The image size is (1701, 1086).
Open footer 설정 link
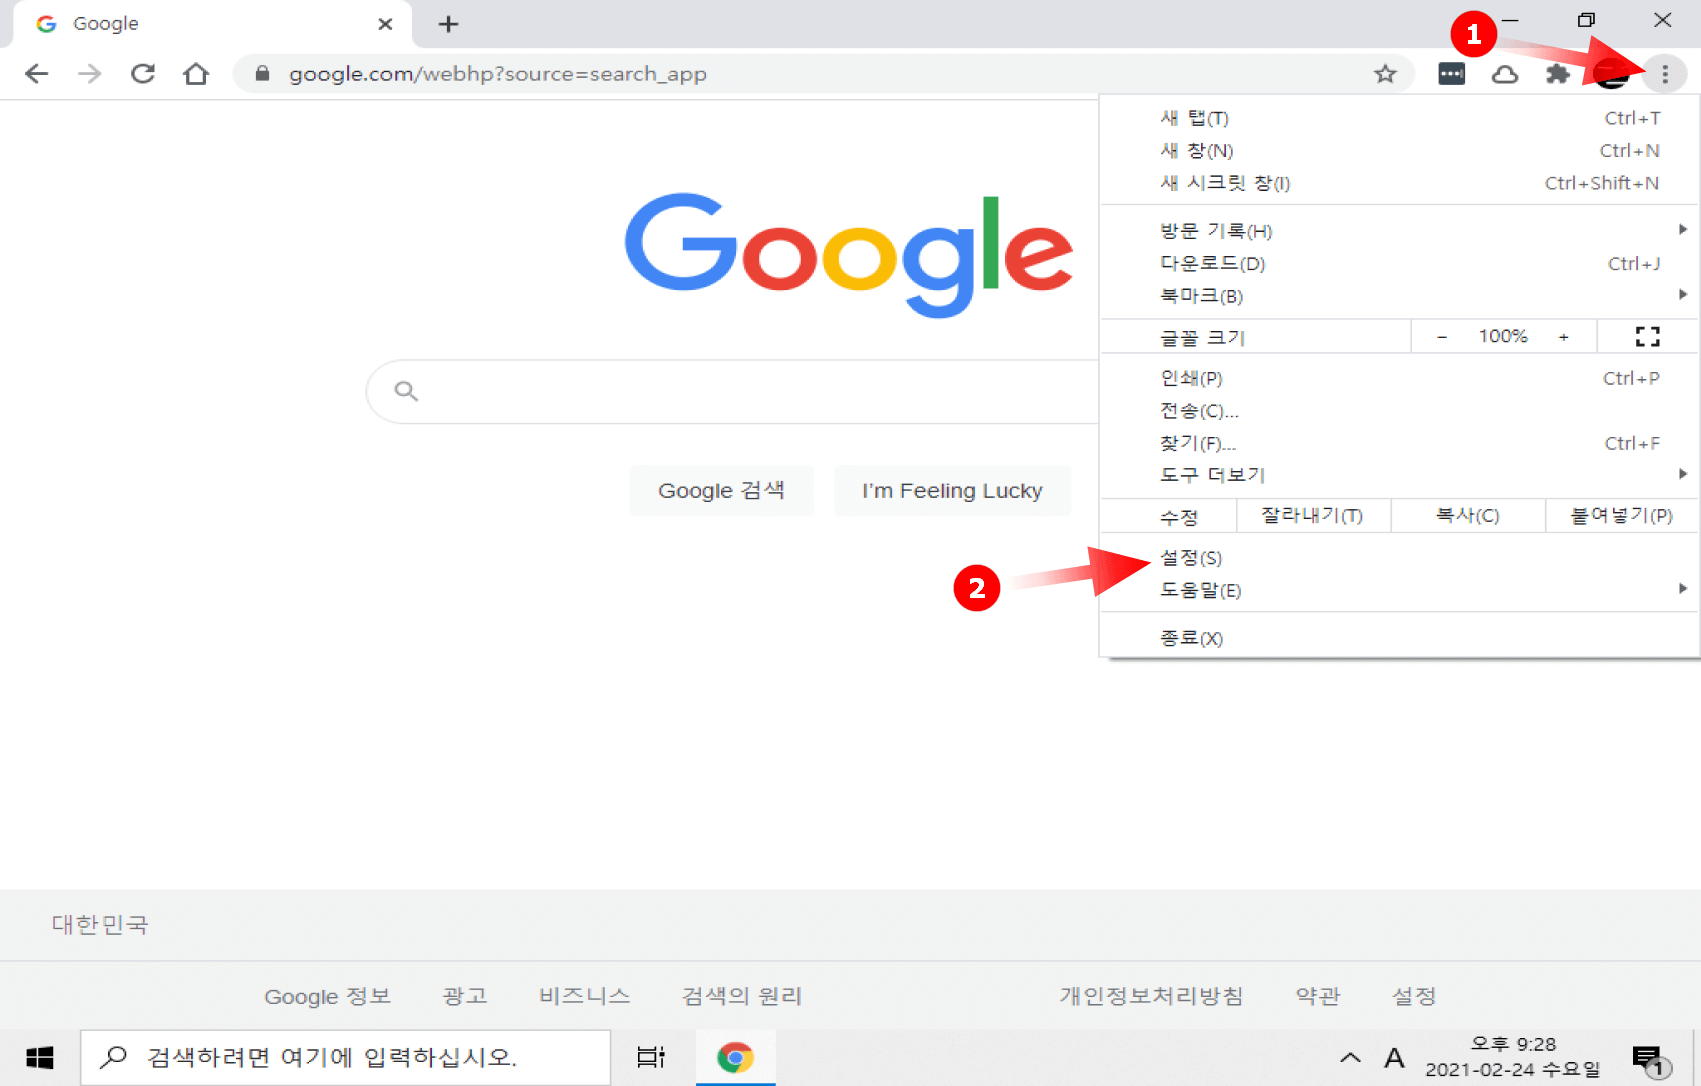(1414, 997)
